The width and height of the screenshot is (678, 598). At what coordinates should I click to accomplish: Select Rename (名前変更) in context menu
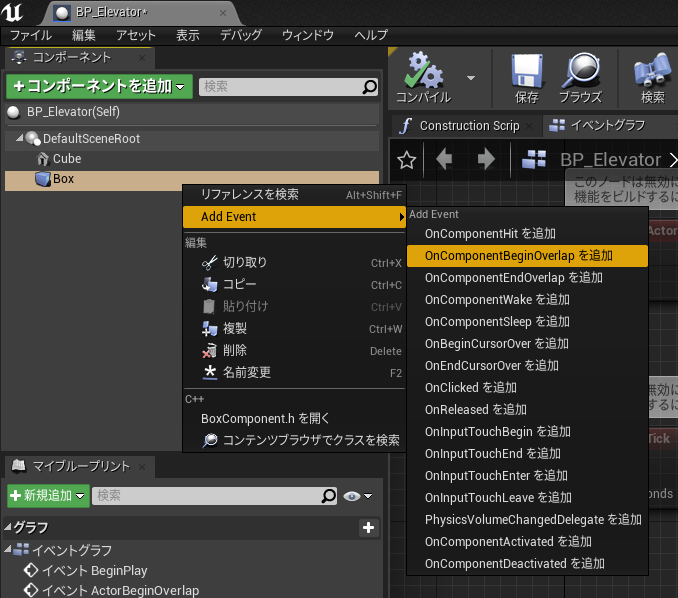pos(295,373)
